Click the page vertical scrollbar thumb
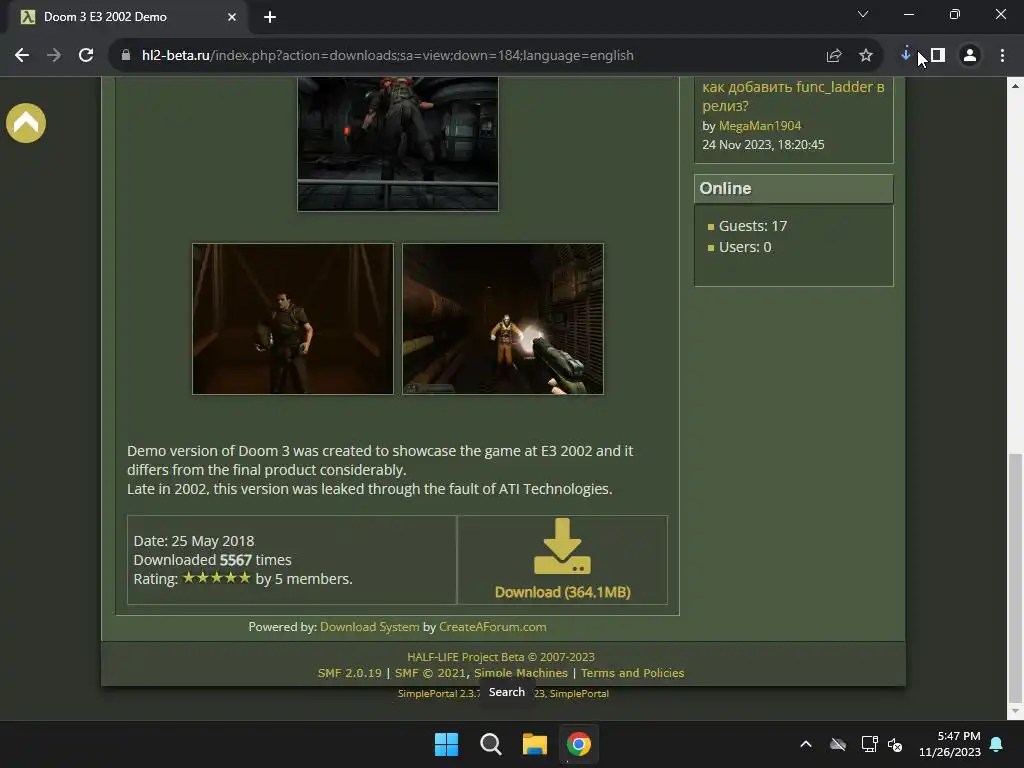The height and width of the screenshot is (768, 1024). (1015, 578)
